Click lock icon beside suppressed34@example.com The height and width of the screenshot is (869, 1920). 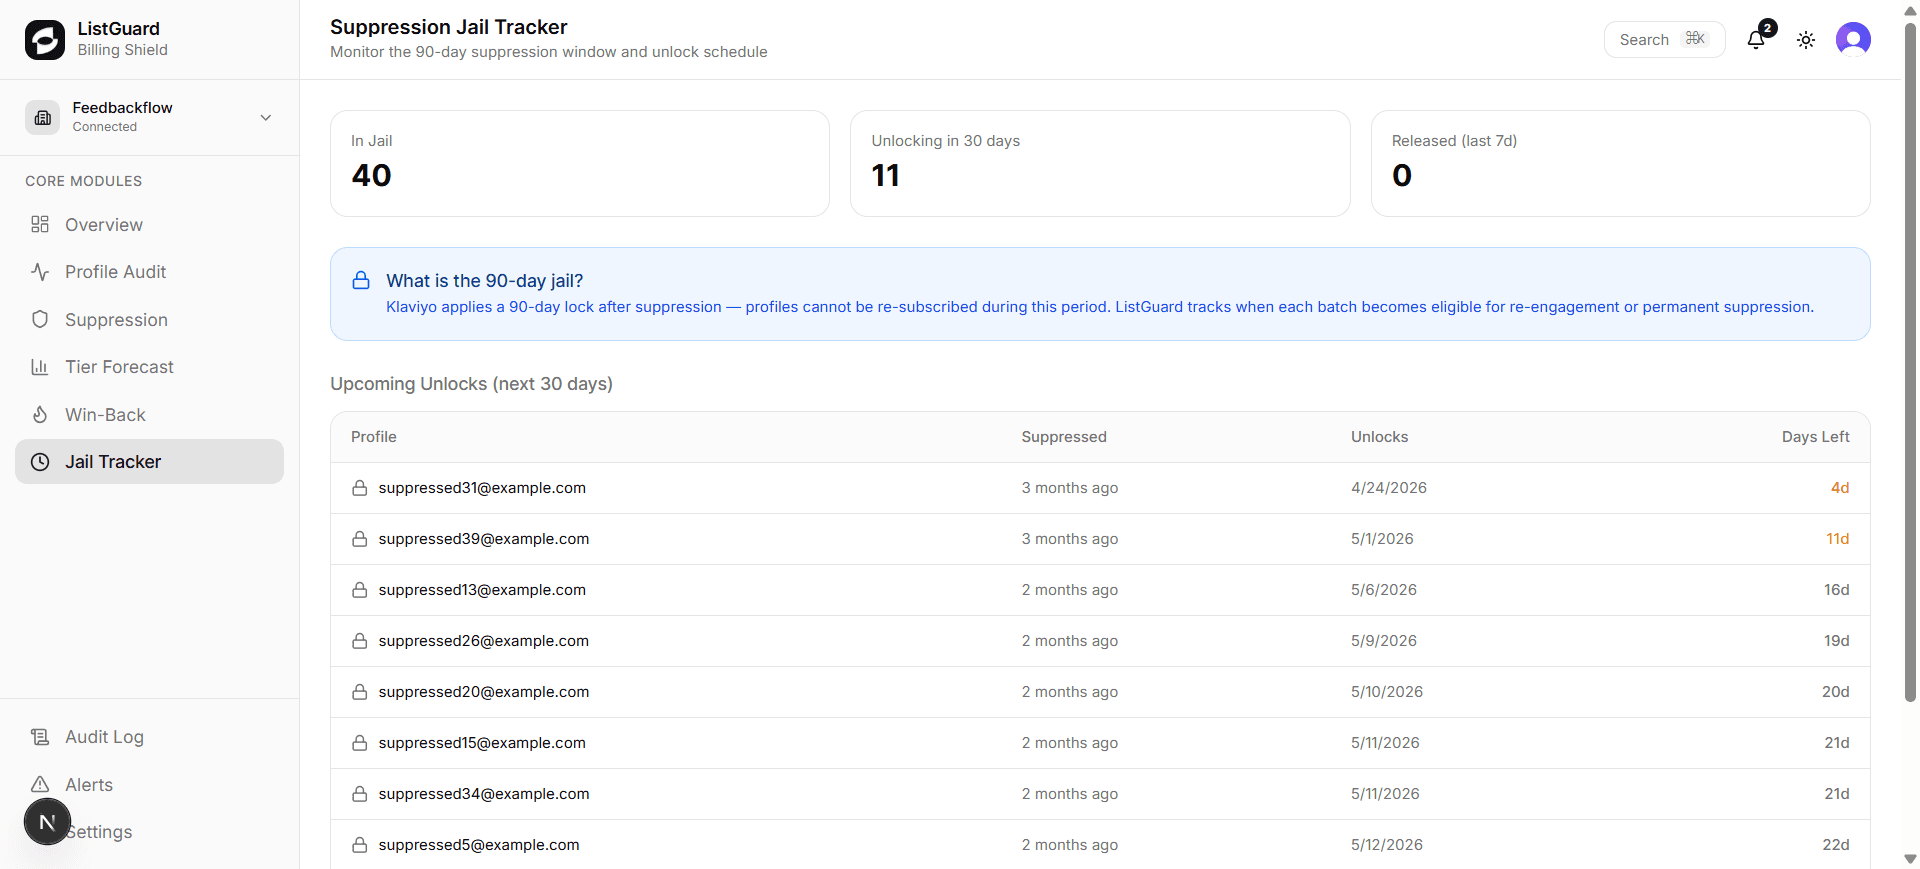[x=359, y=794]
